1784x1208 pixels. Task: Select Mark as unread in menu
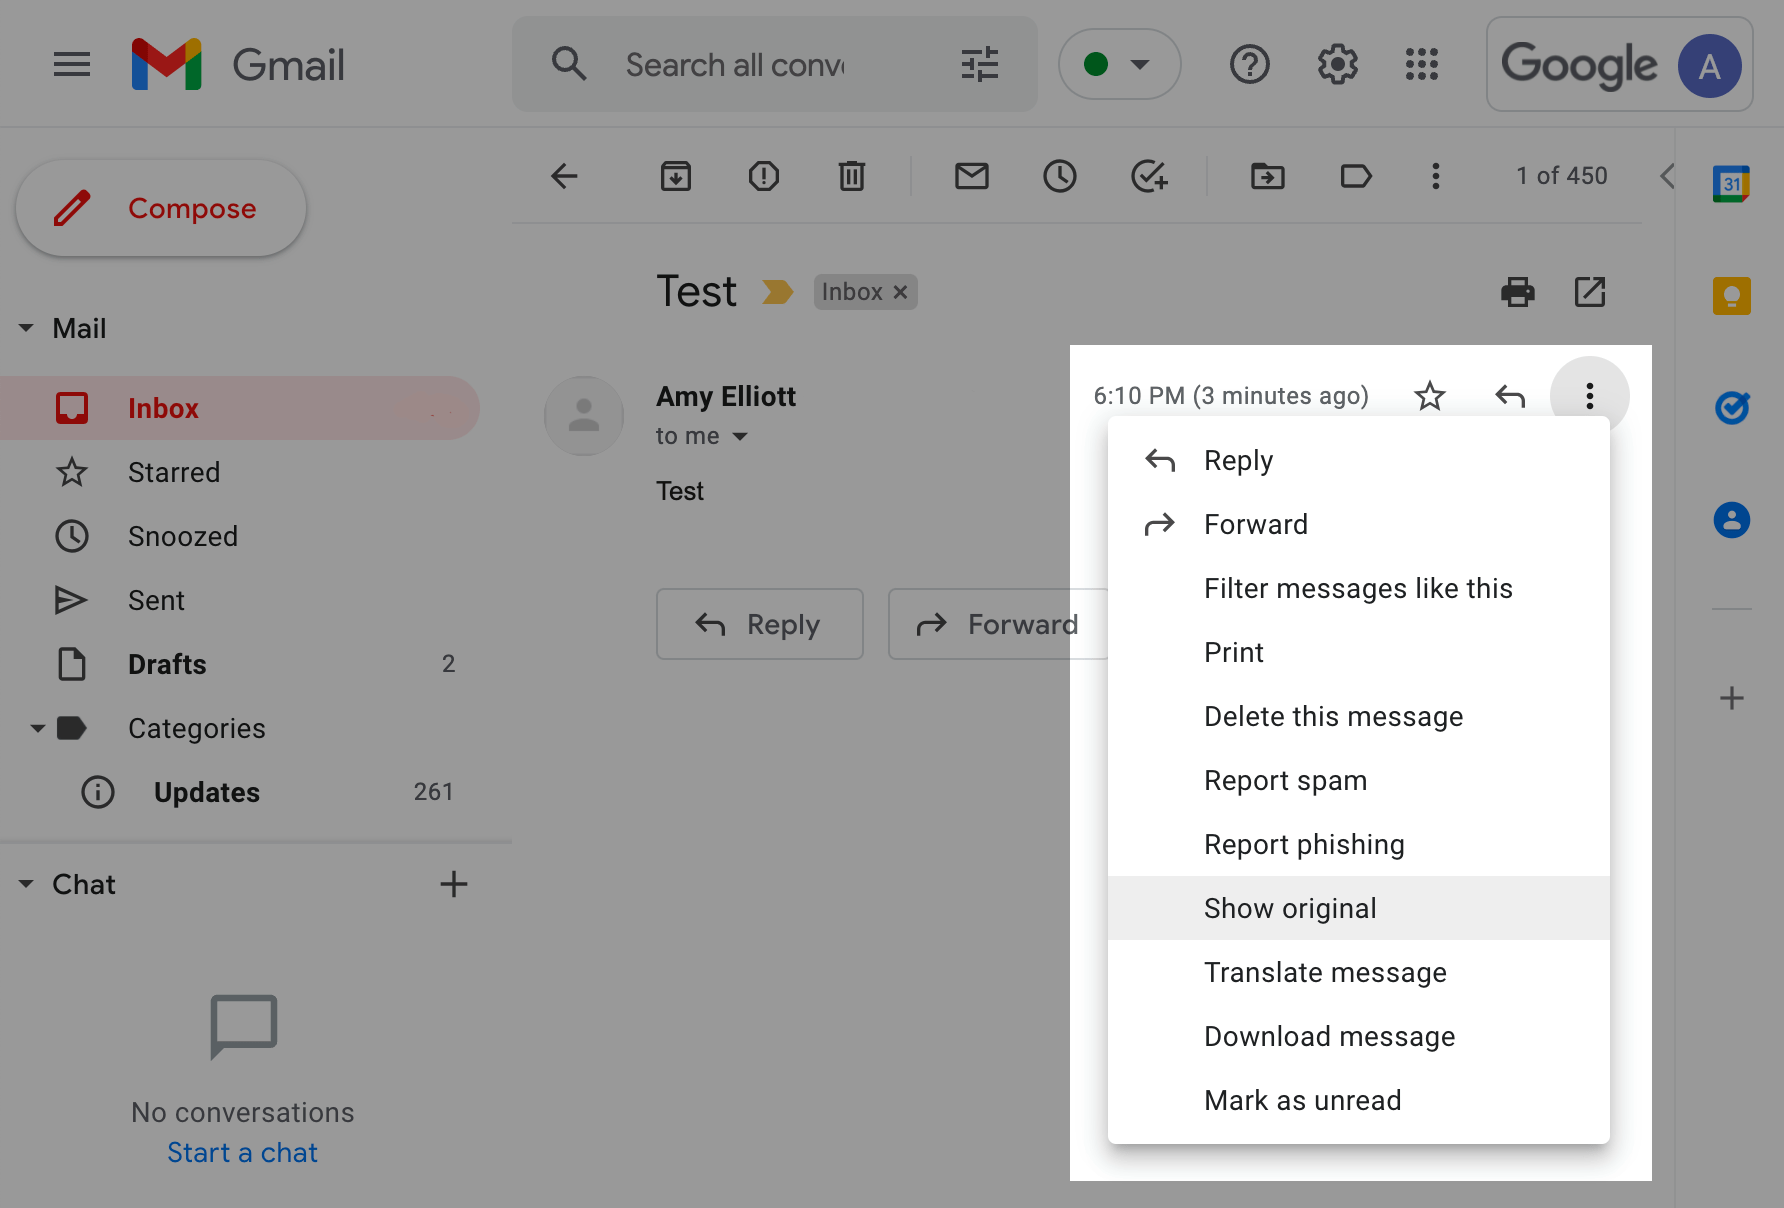(x=1358, y=1100)
